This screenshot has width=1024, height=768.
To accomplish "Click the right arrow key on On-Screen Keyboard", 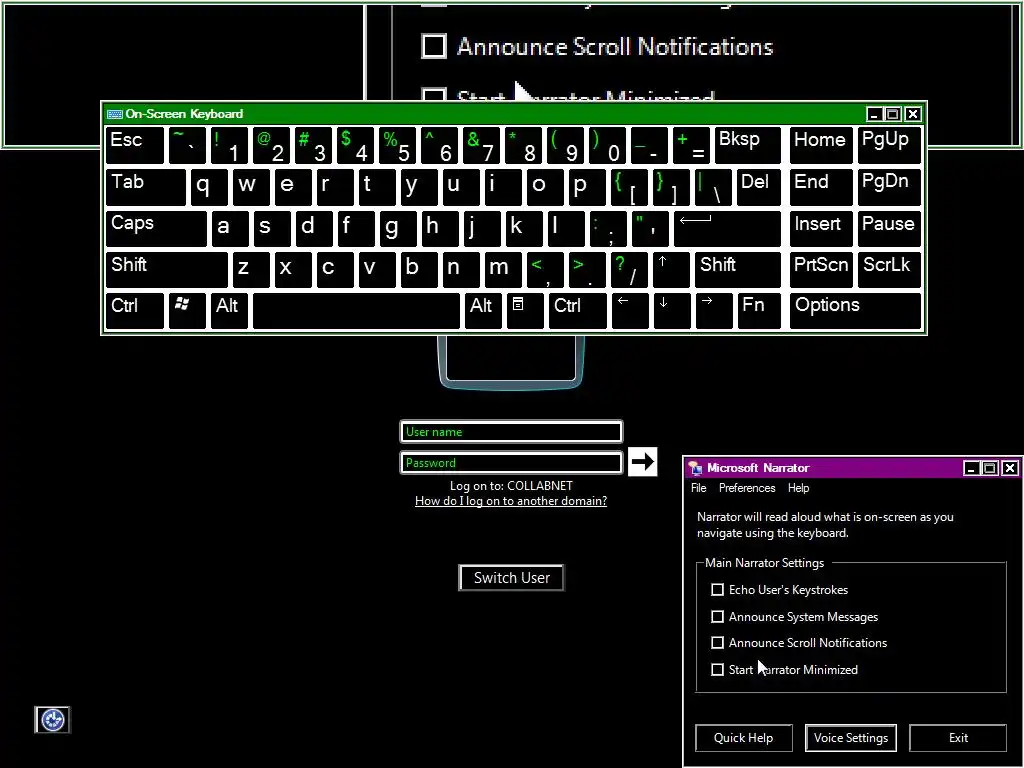I will click(714, 311).
